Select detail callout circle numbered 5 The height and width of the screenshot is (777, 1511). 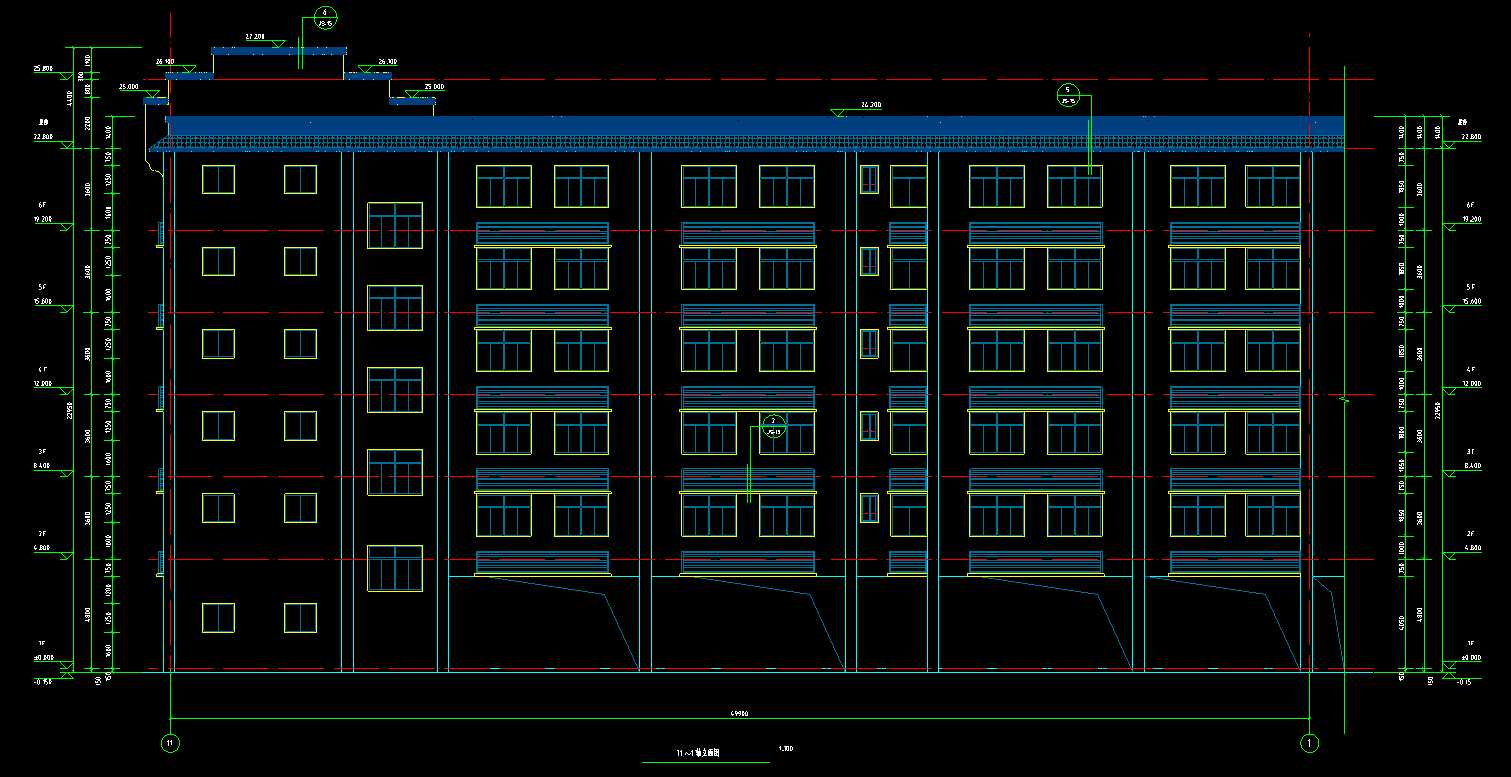(x=1068, y=95)
